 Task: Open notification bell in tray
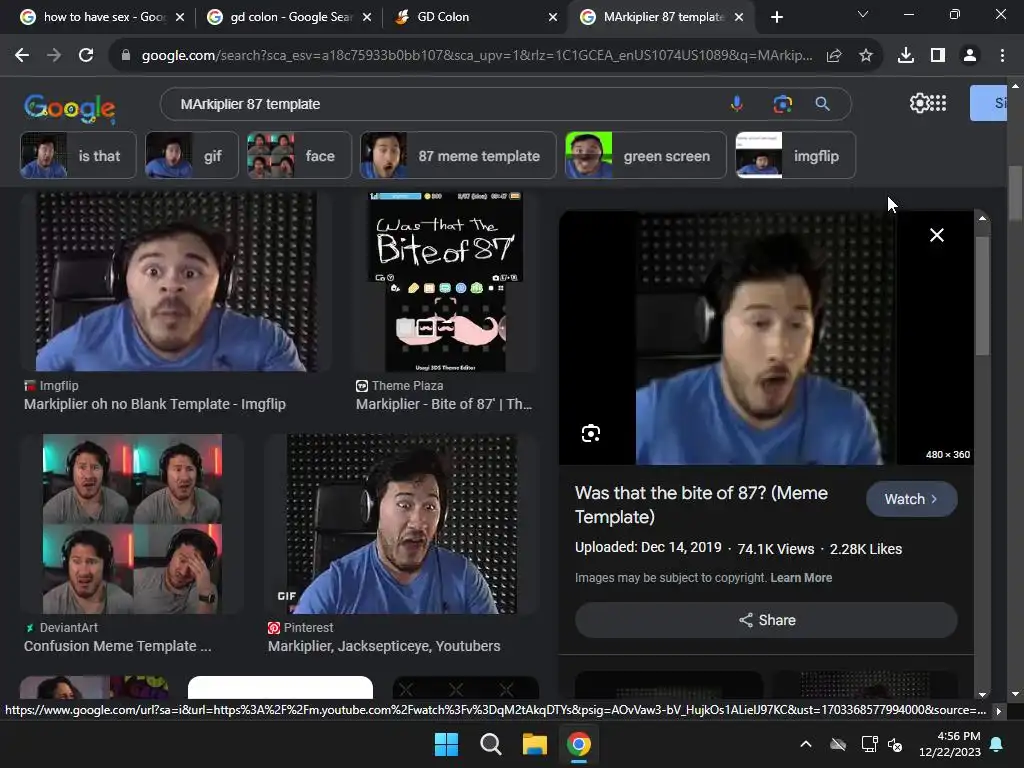point(997,744)
